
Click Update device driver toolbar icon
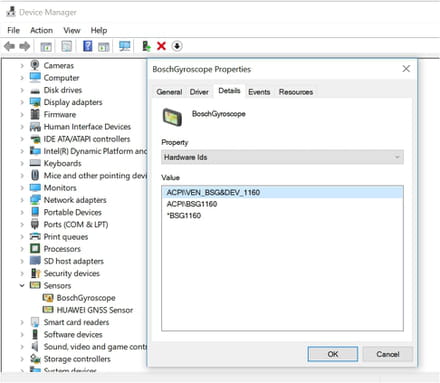click(x=146, y=46)
